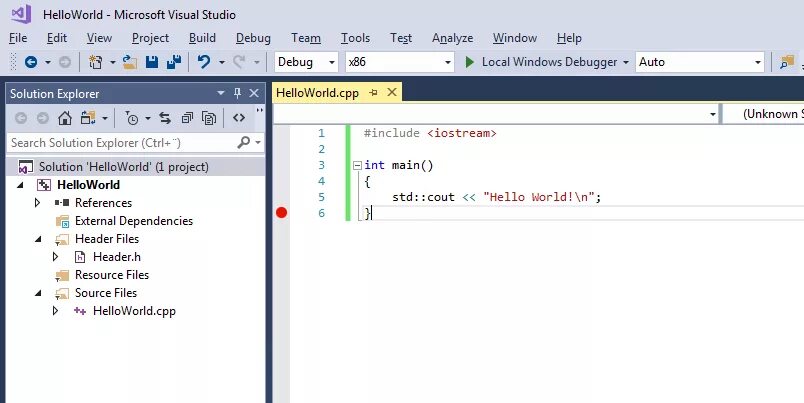The height and width of the screenshot is (403, 804).
Task: Go to Solution Explorer Home view
Action: tap(65, 118)
